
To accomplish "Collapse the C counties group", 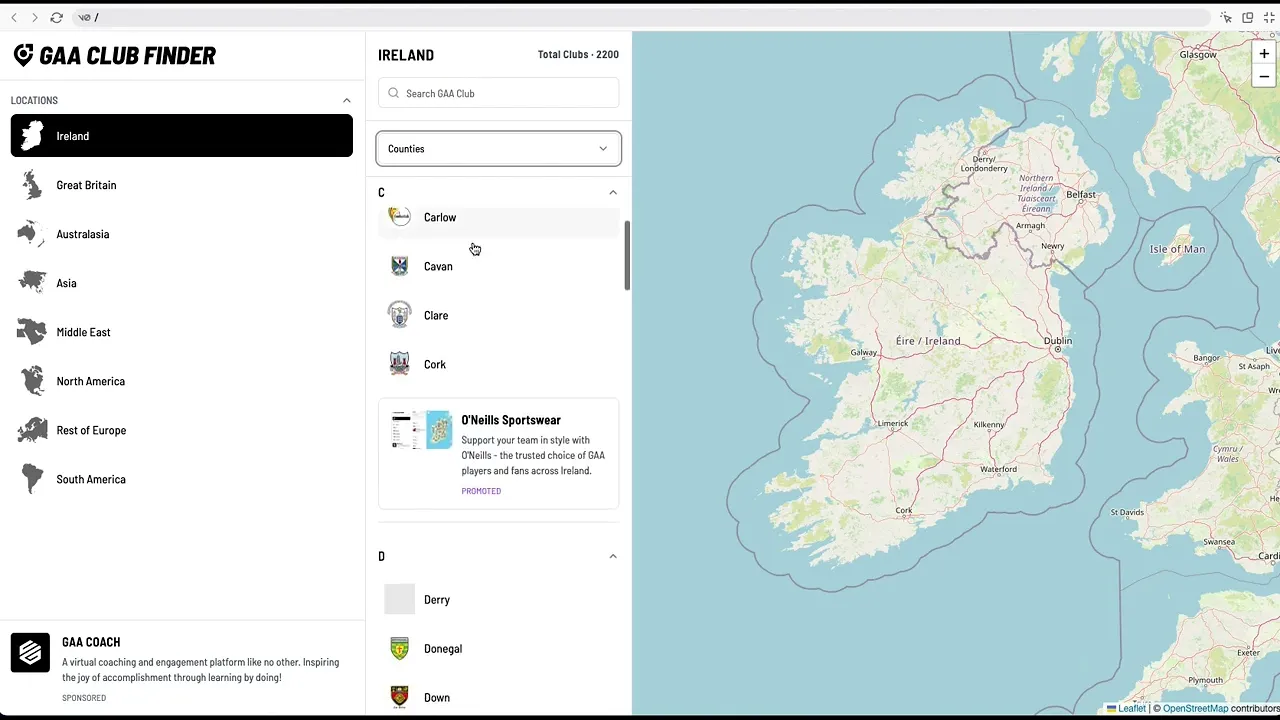I will coord(613,192).
